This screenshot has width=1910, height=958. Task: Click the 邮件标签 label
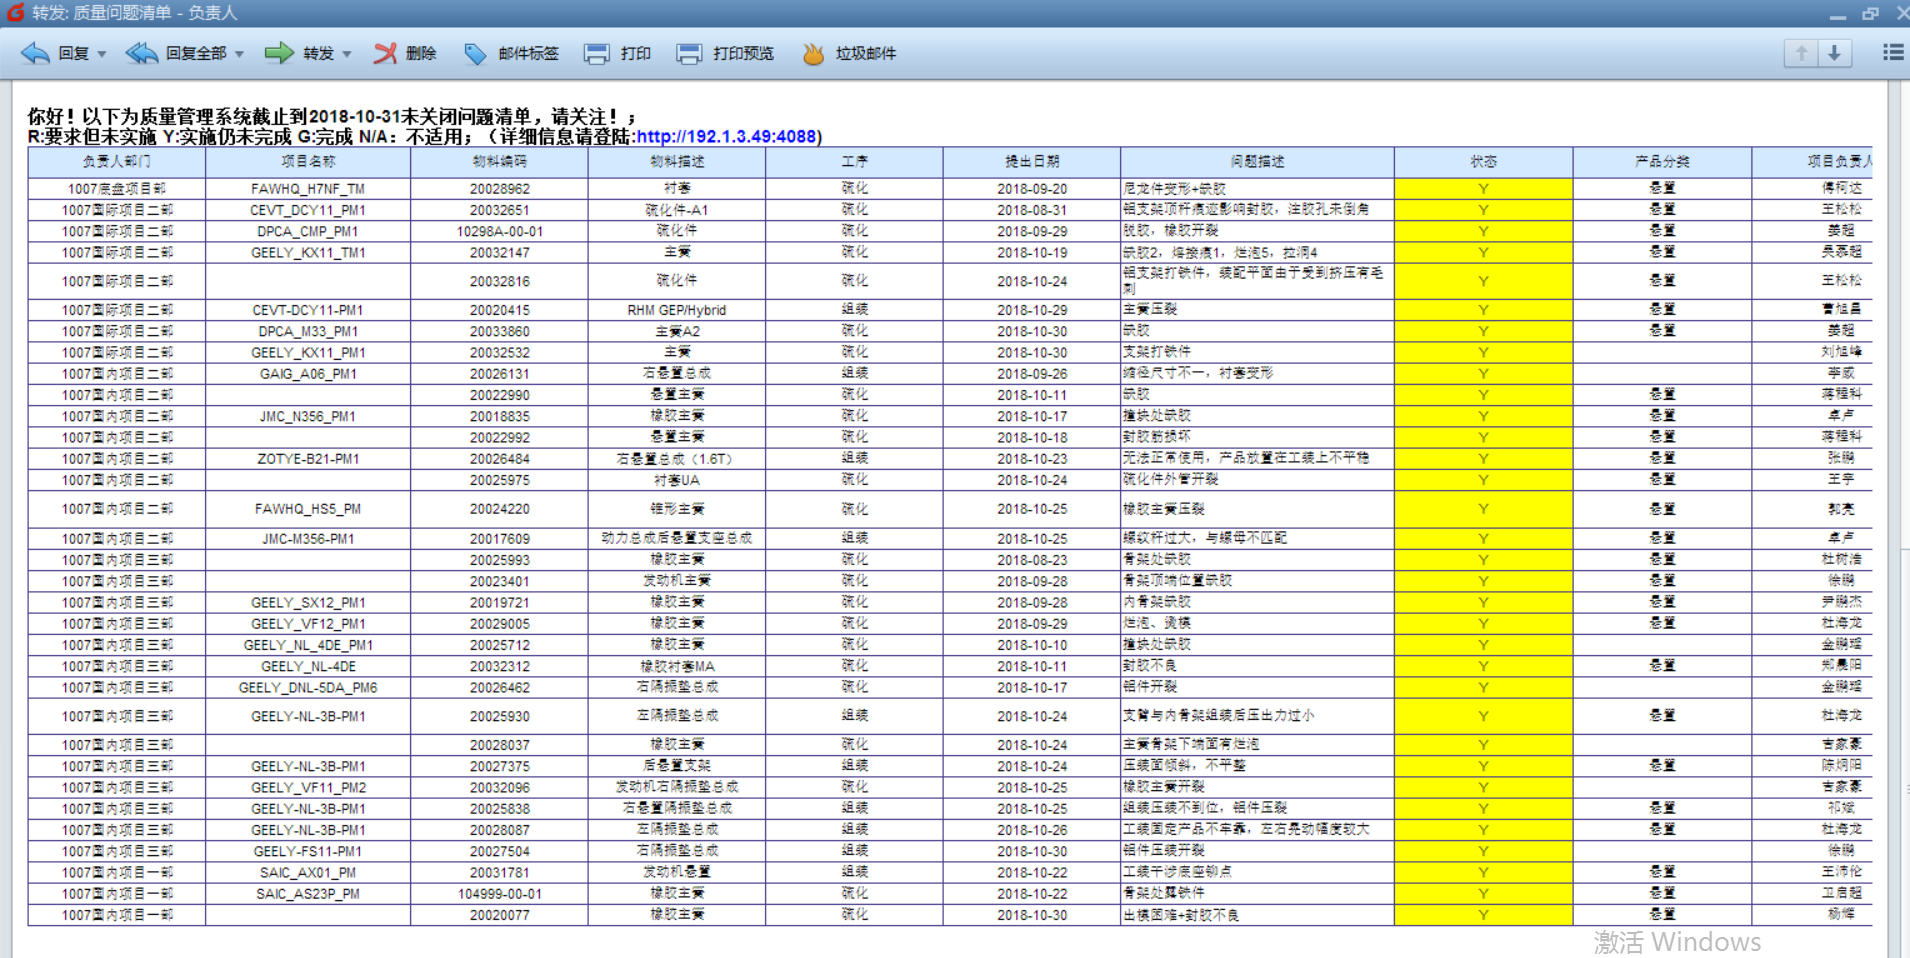click(x=529, y=54)
